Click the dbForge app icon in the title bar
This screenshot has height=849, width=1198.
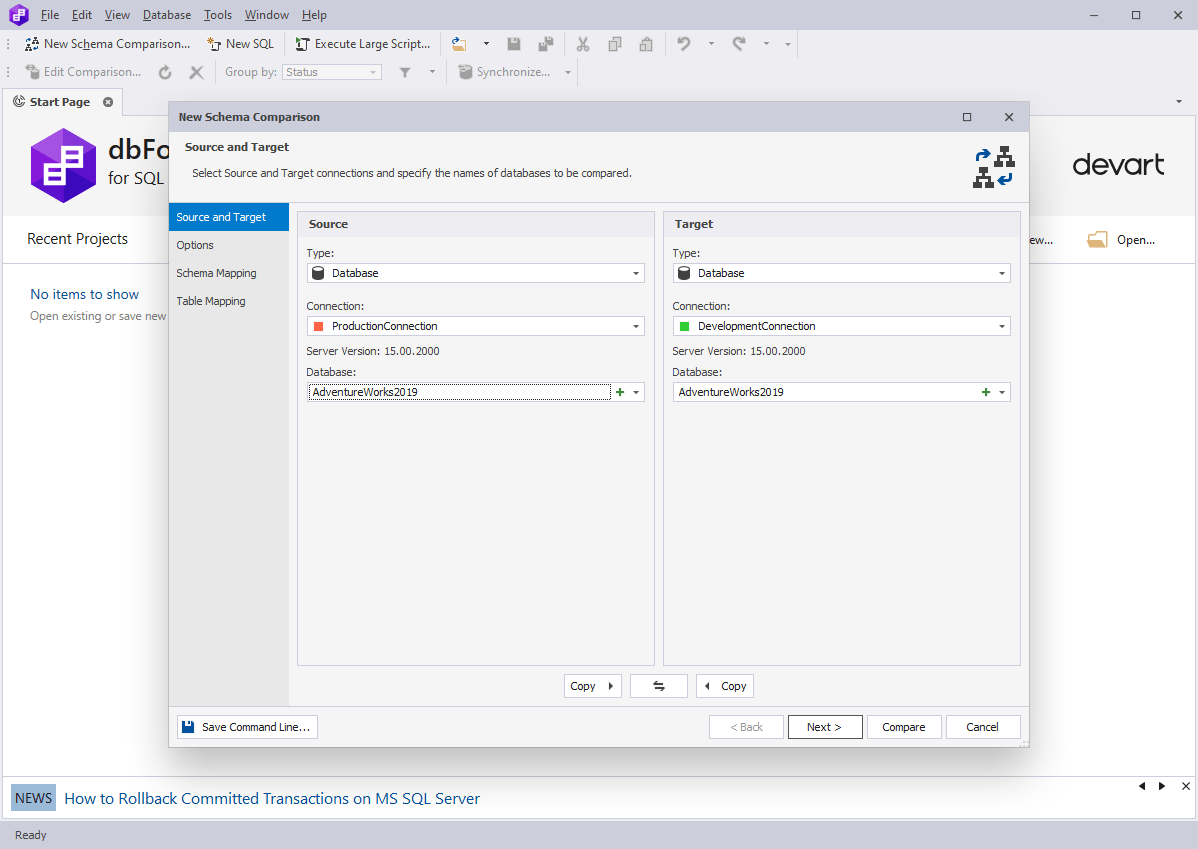pyautogui.click(x=18, y=15)
